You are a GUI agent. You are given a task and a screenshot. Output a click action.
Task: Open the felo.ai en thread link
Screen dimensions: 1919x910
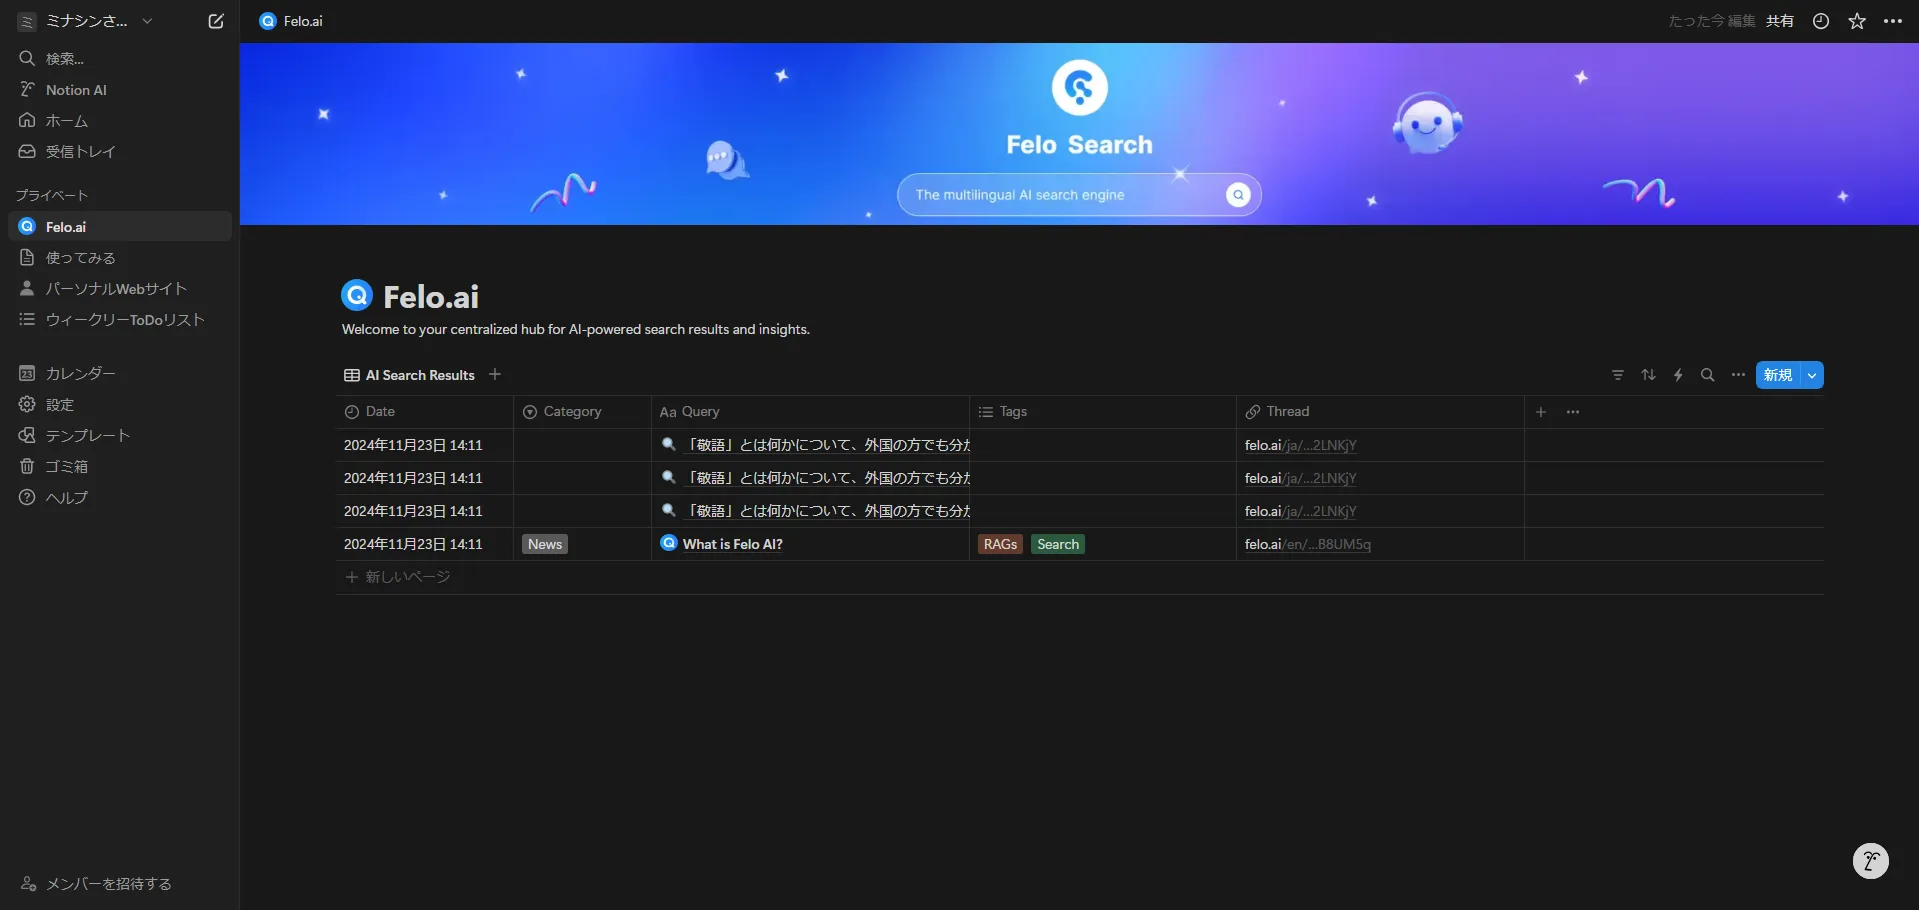point(1307,544)
